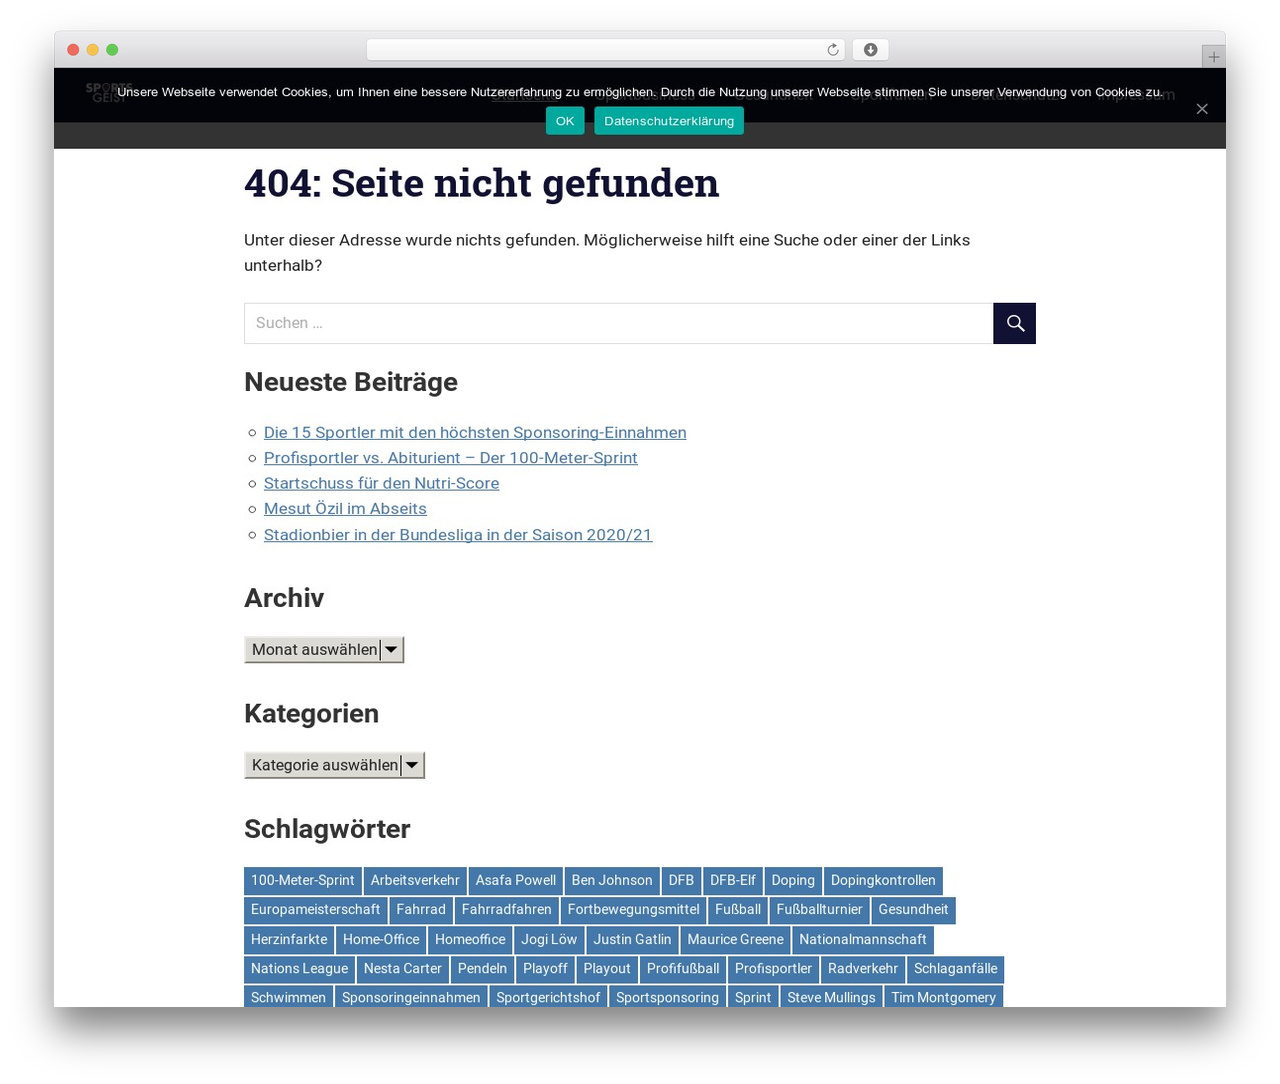Image resolution: width=1280 pixels, height=1084 pixels.
Task: Select the Arbeitsverkehr tag
Action: click(x=415, y=881)
